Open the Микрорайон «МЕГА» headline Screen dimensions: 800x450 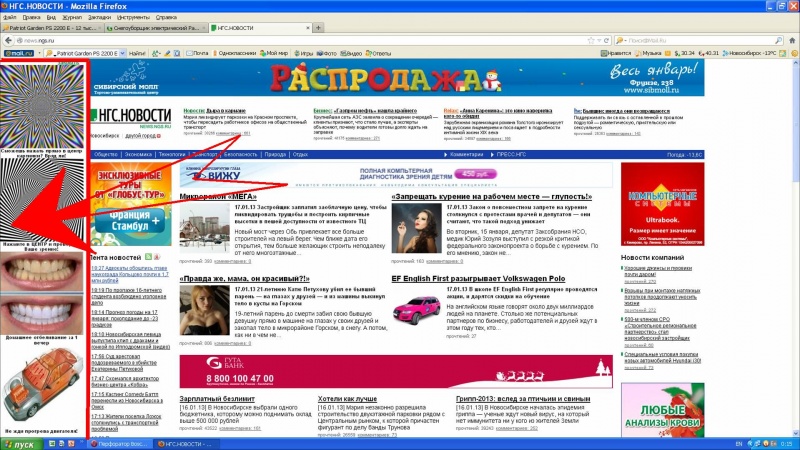(x=218, y=196)
